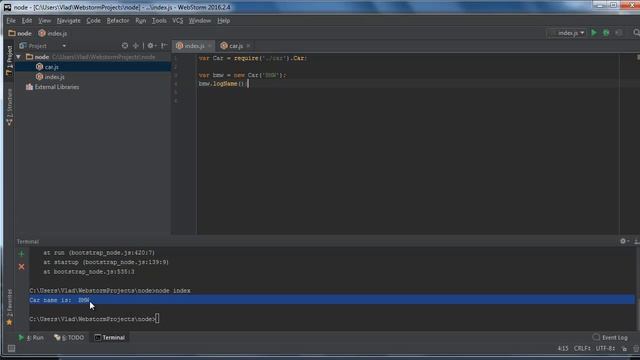Viewport: 640px width, 360px height.
Task: Click index.js breadcrumb in navigation bar
Action: tap(53, 33)
